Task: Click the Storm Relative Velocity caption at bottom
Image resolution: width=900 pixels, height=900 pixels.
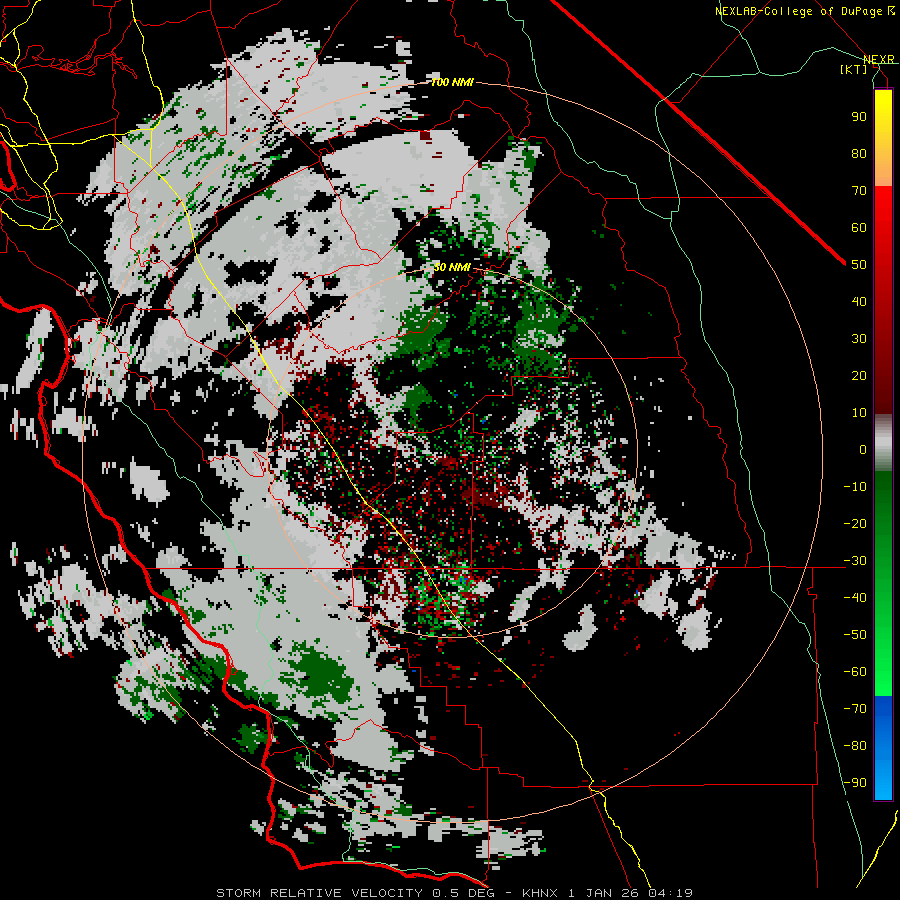Action: 454,893
